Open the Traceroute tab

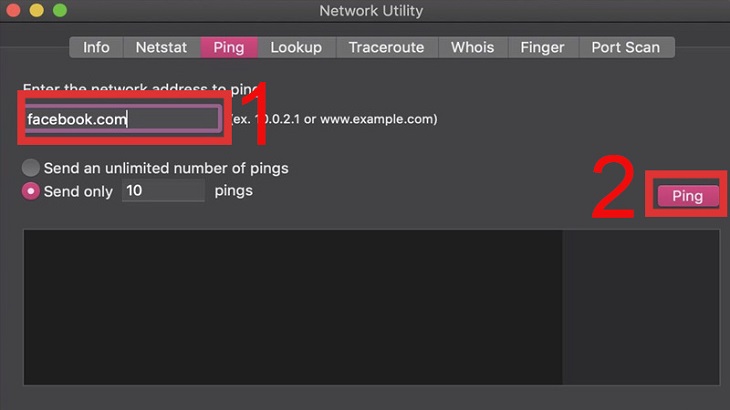tap(386, 47)
